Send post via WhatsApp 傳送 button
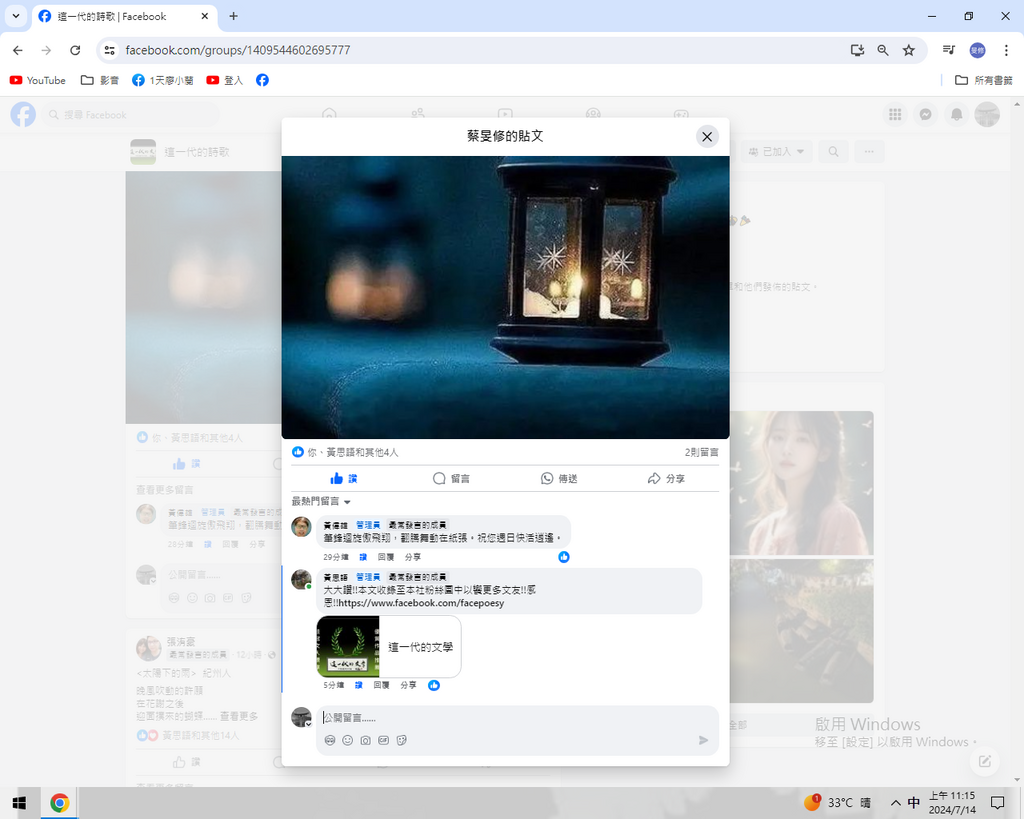Screen dimensions: 1024x819 coord(559,479)
